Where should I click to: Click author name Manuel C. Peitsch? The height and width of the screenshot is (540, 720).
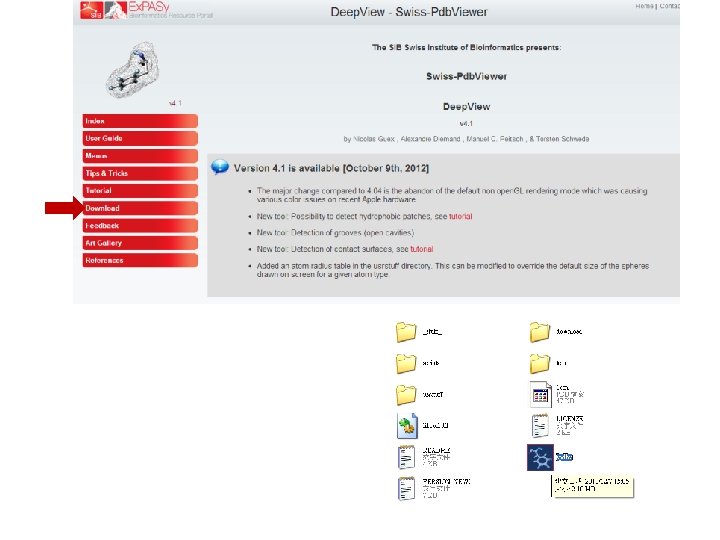pyautogui.click(x=495, y=139)
